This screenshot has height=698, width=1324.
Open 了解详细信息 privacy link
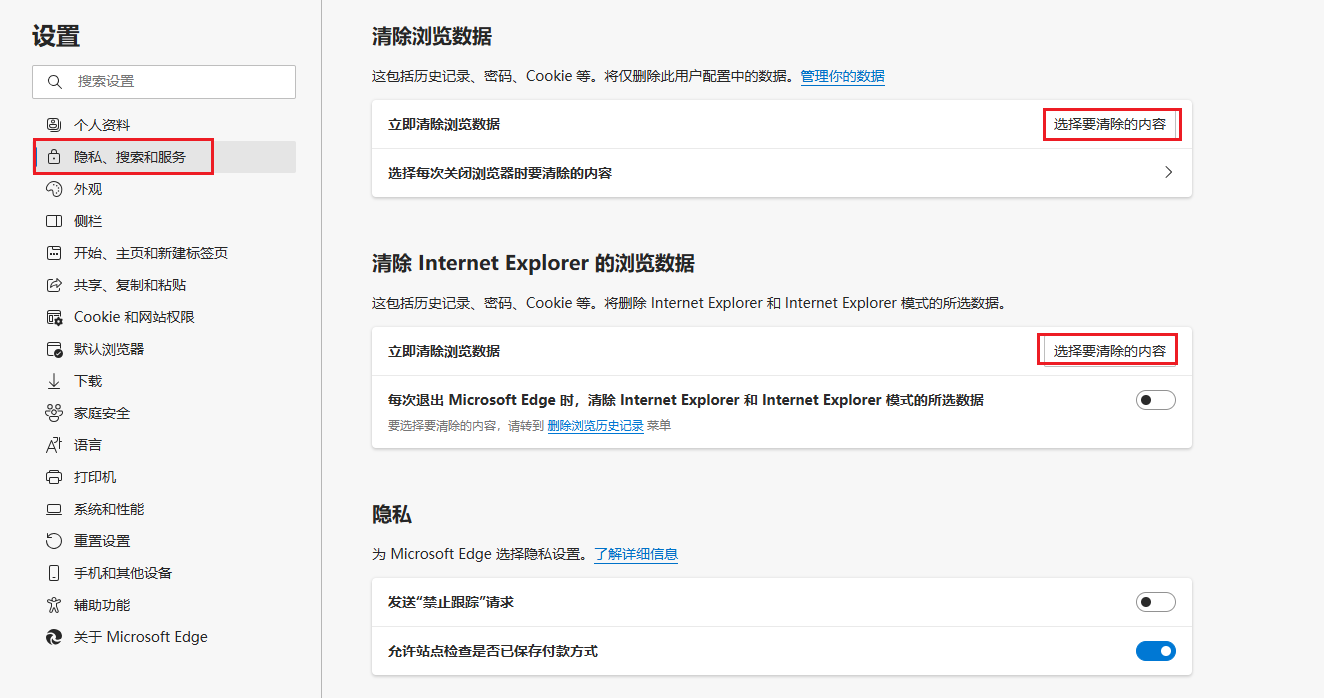point(636,554)
